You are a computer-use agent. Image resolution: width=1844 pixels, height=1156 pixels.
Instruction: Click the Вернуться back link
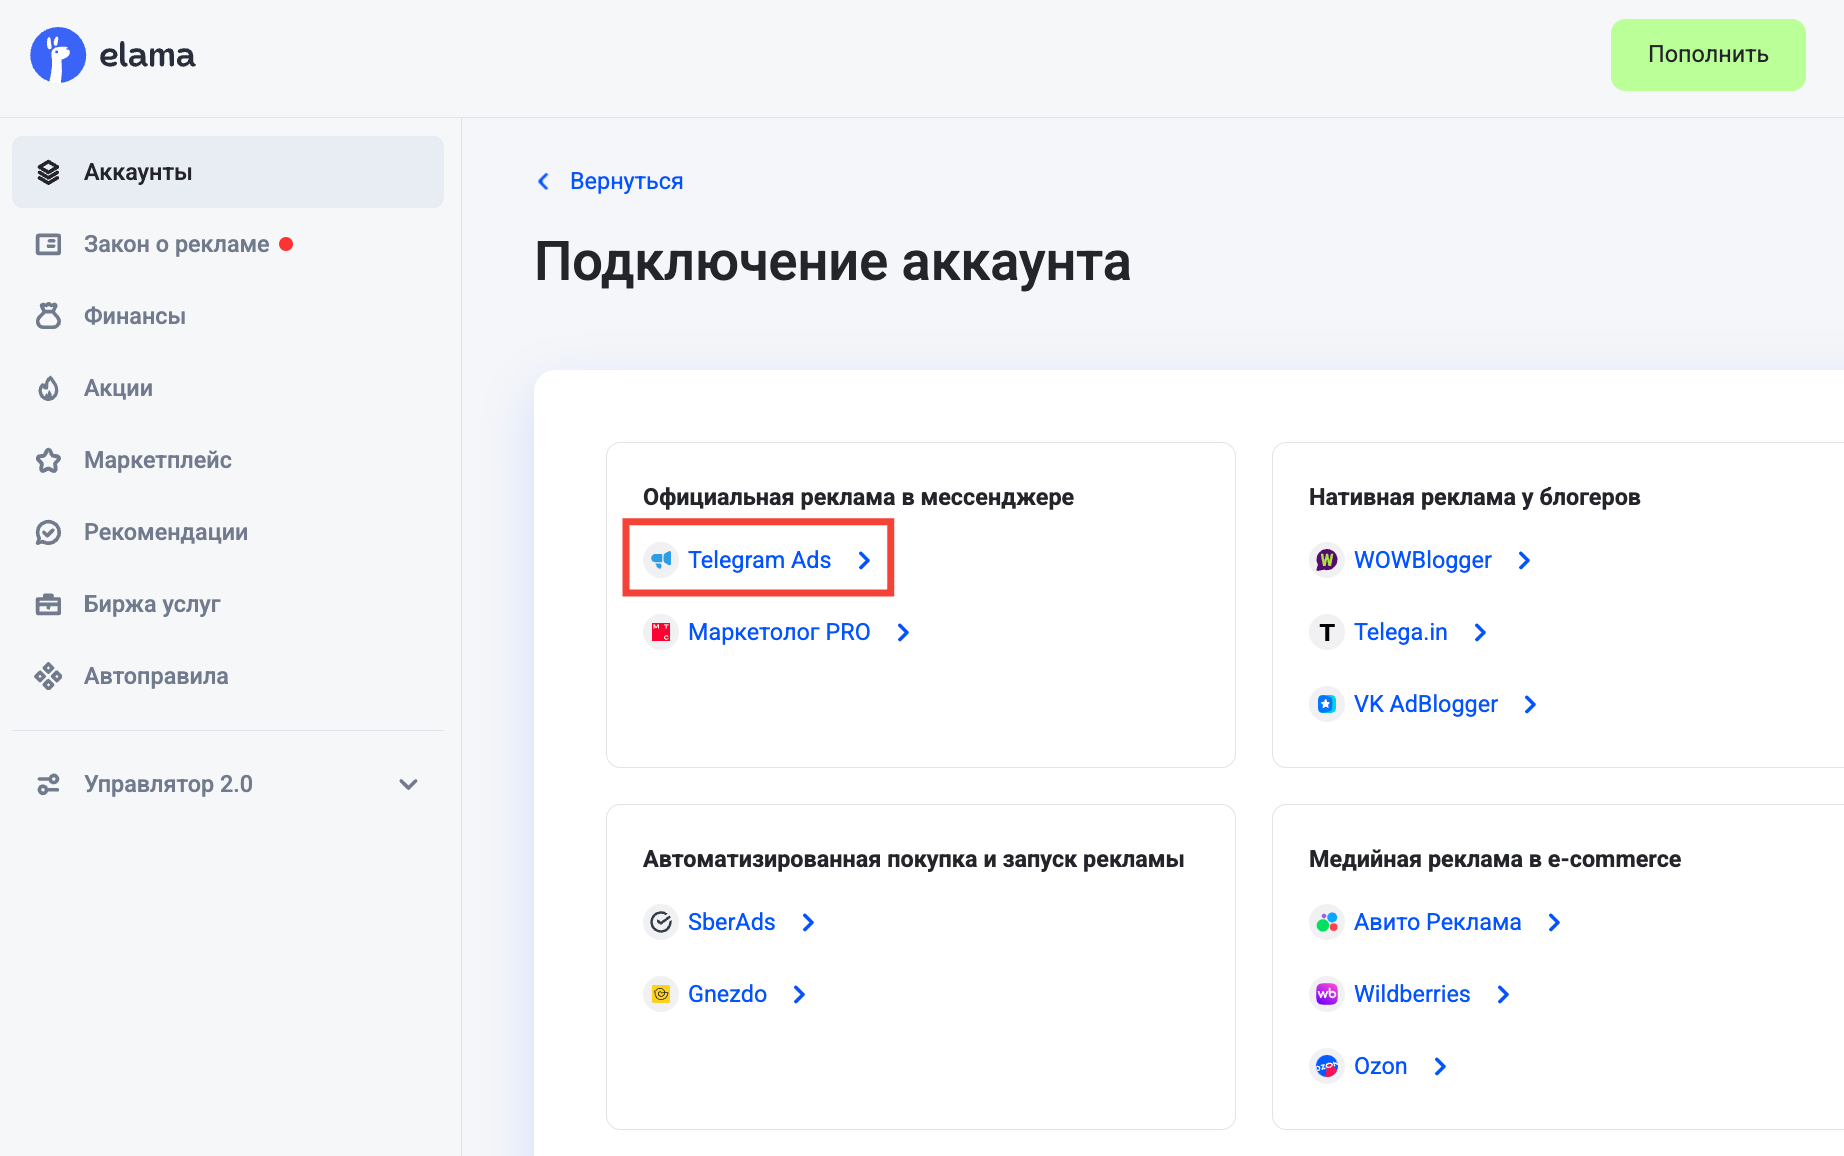pyautogui.click(x=625, y=181)
